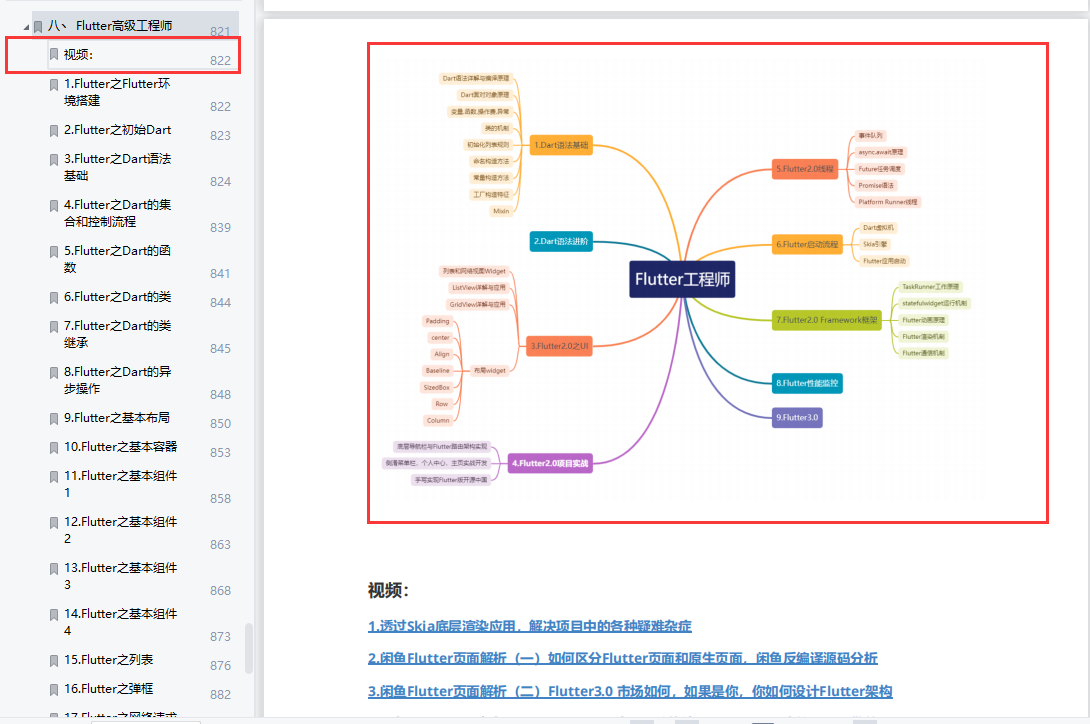Collapse the 八、Flutter高级工程师 bookmark section

coord(26,27)
